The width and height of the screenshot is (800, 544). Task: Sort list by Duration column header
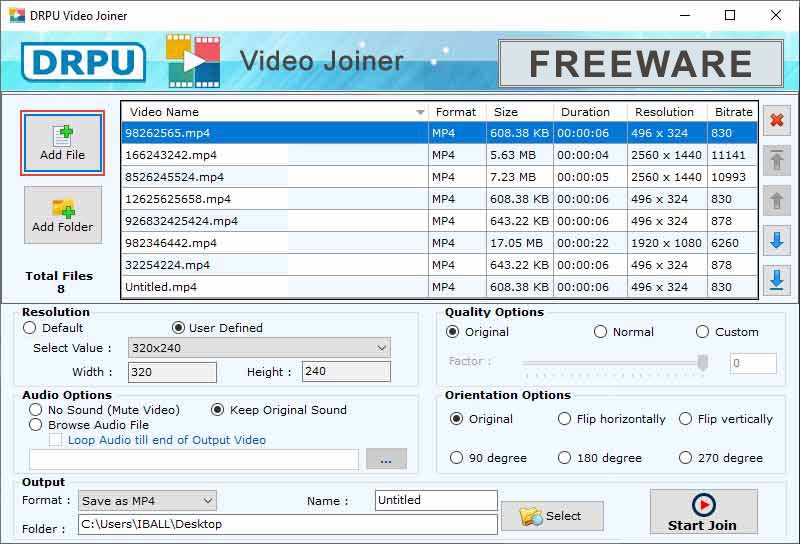[590, 112]
